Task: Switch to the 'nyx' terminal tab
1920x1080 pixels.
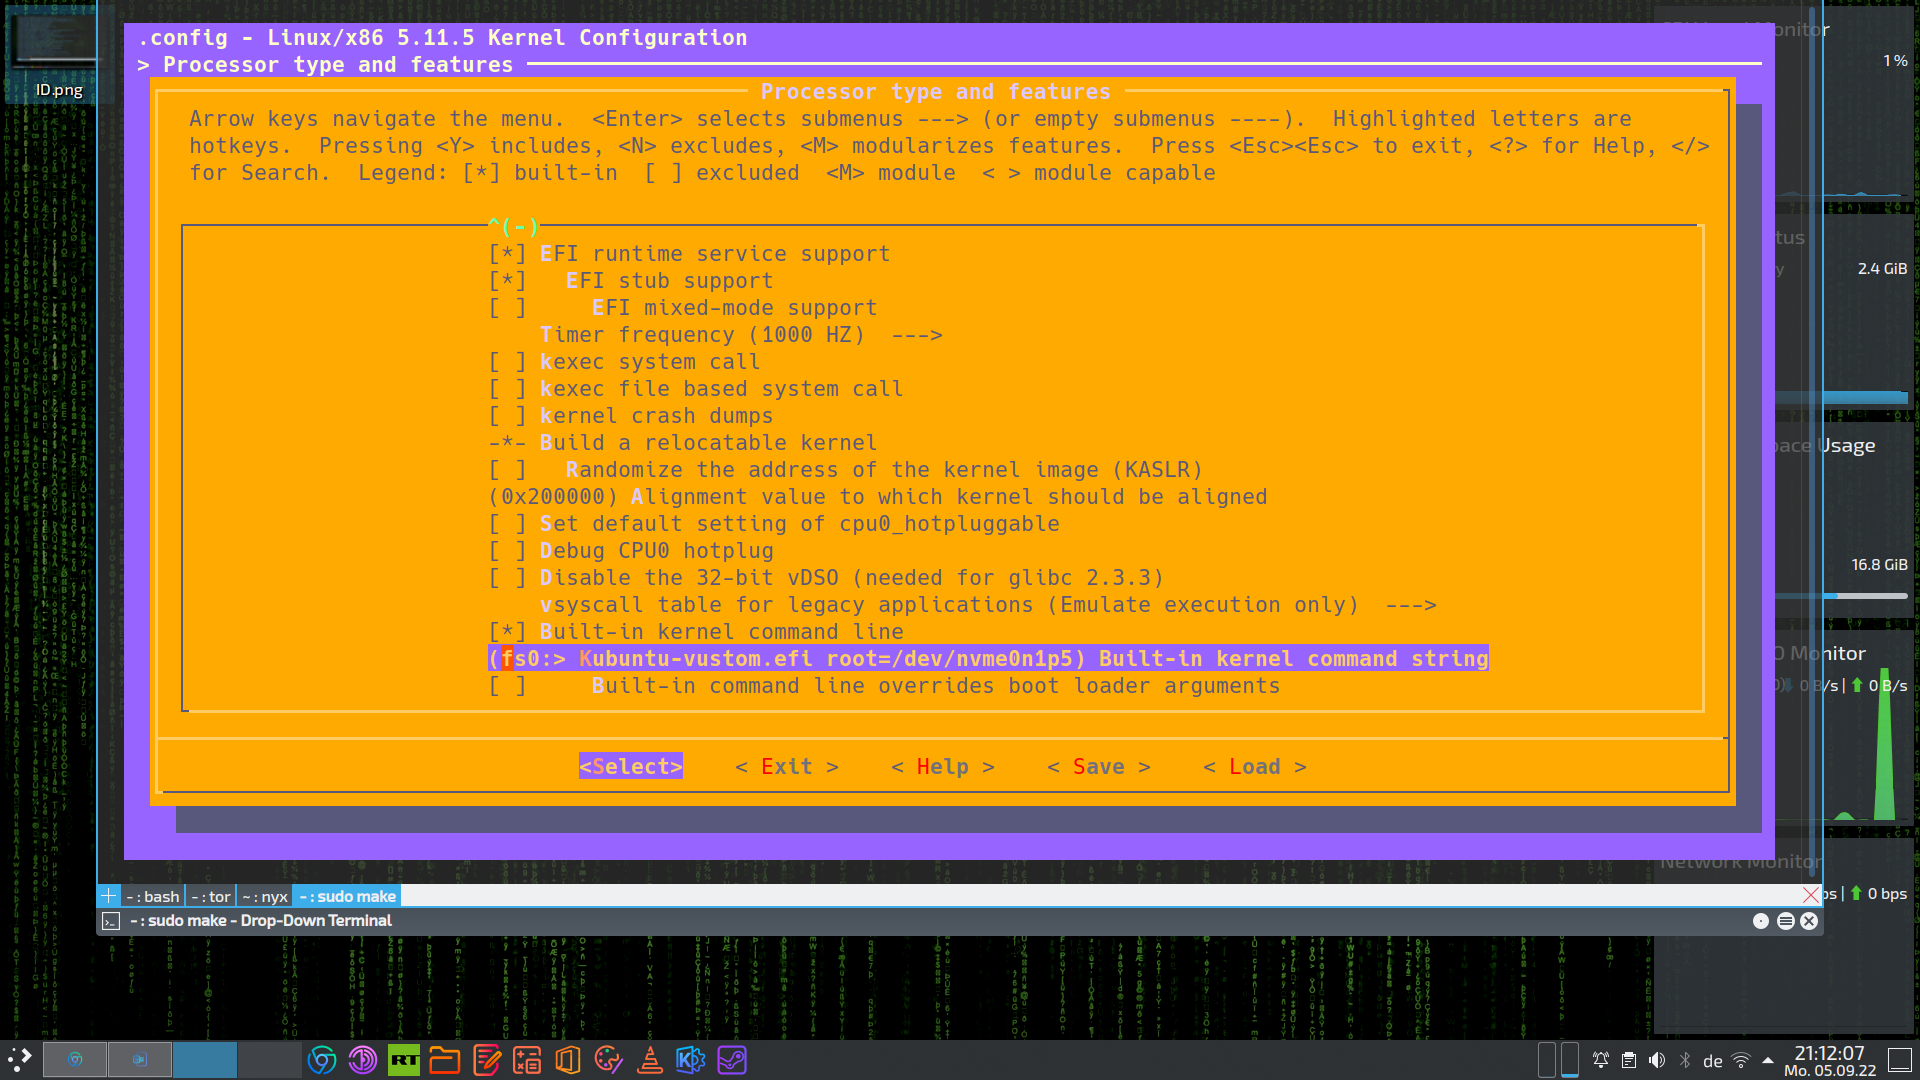Action: [265, 896]
